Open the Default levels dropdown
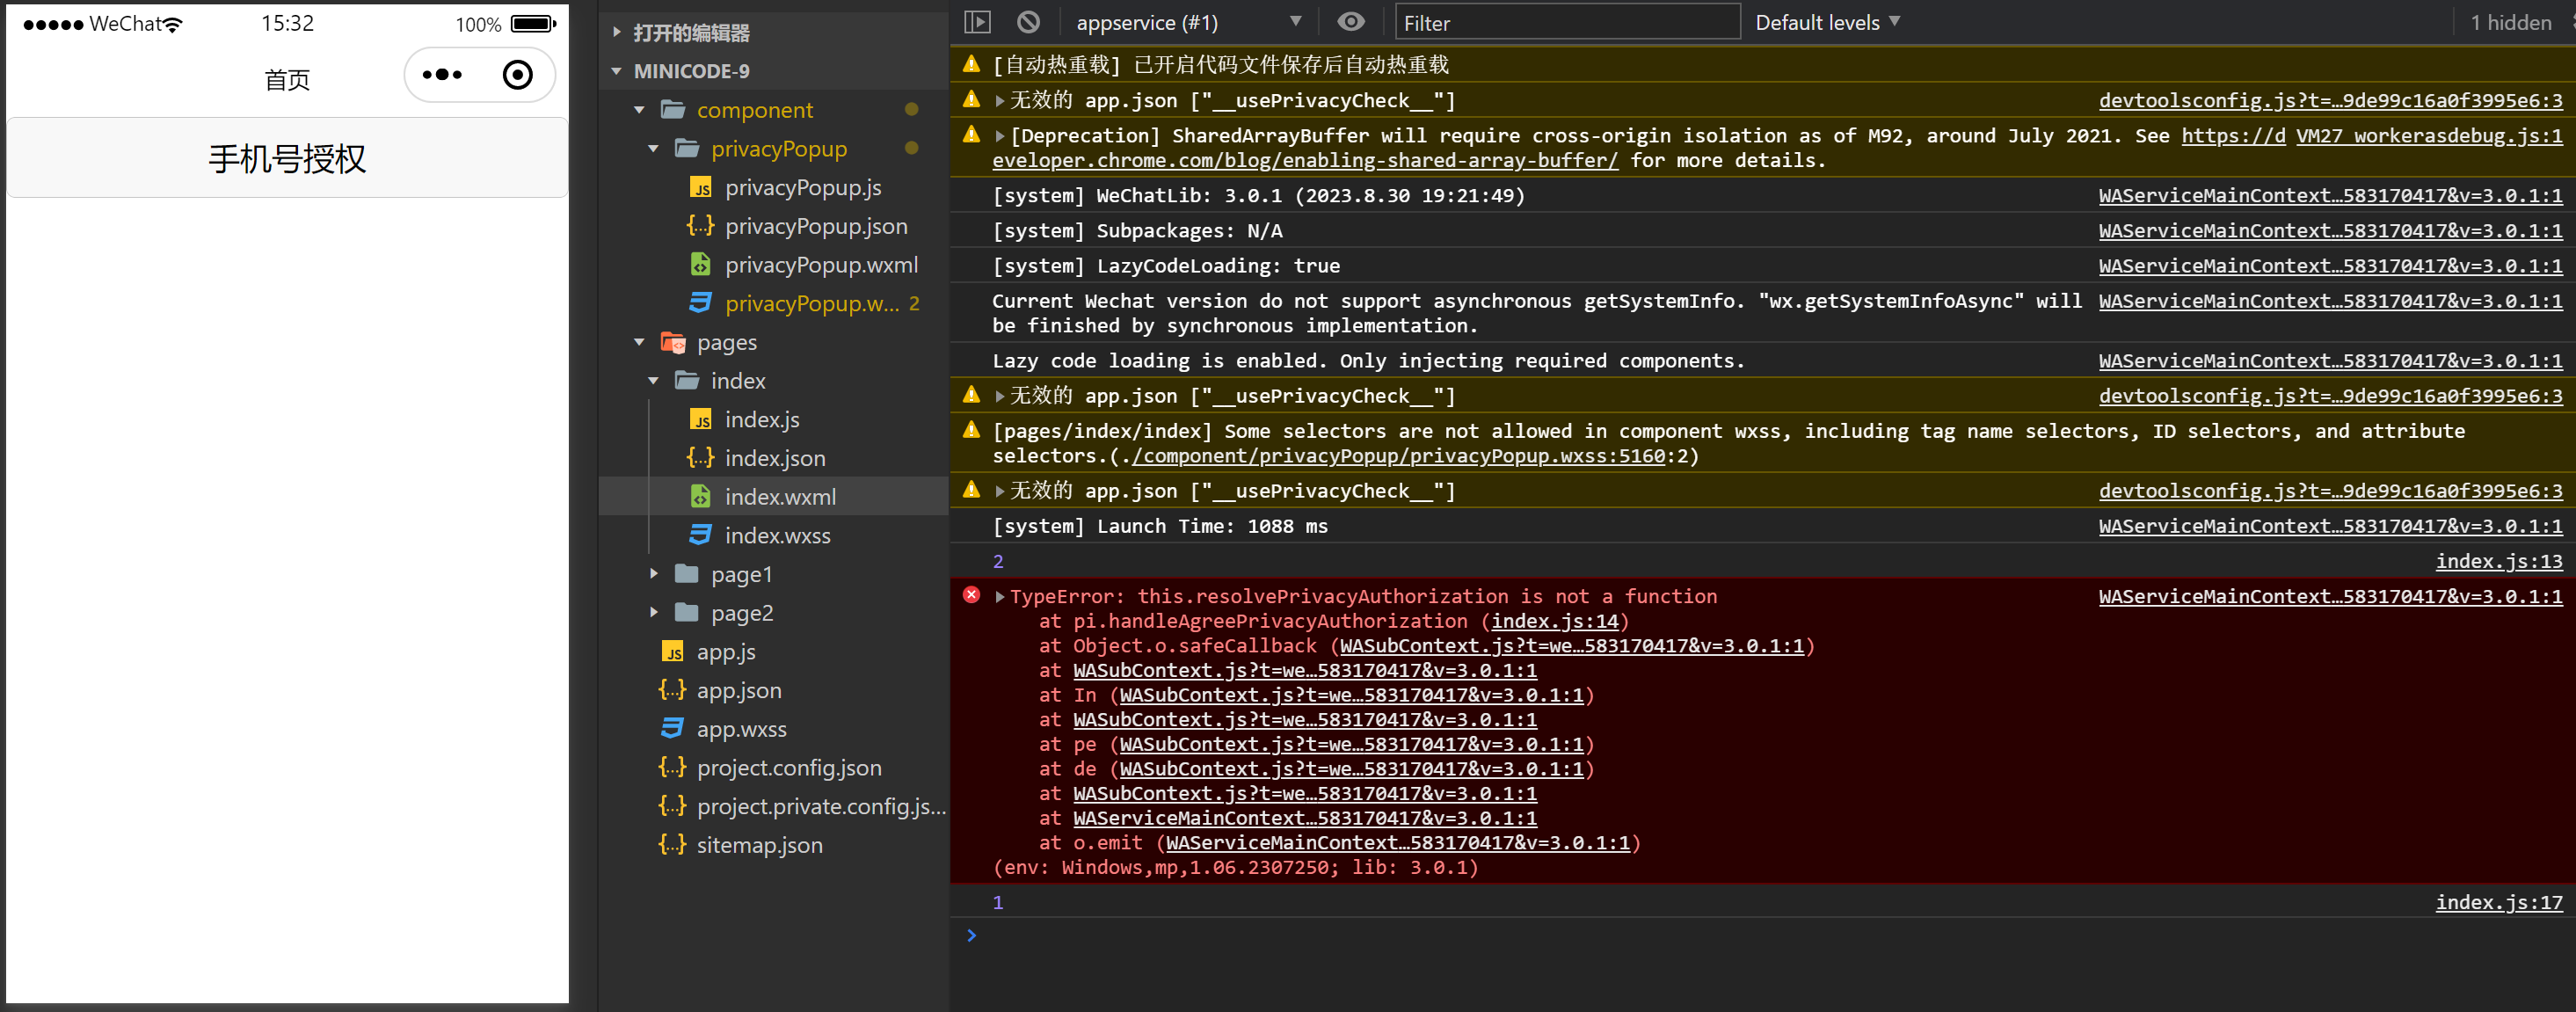2576x1012 pixels. (x=1826, y=22)
